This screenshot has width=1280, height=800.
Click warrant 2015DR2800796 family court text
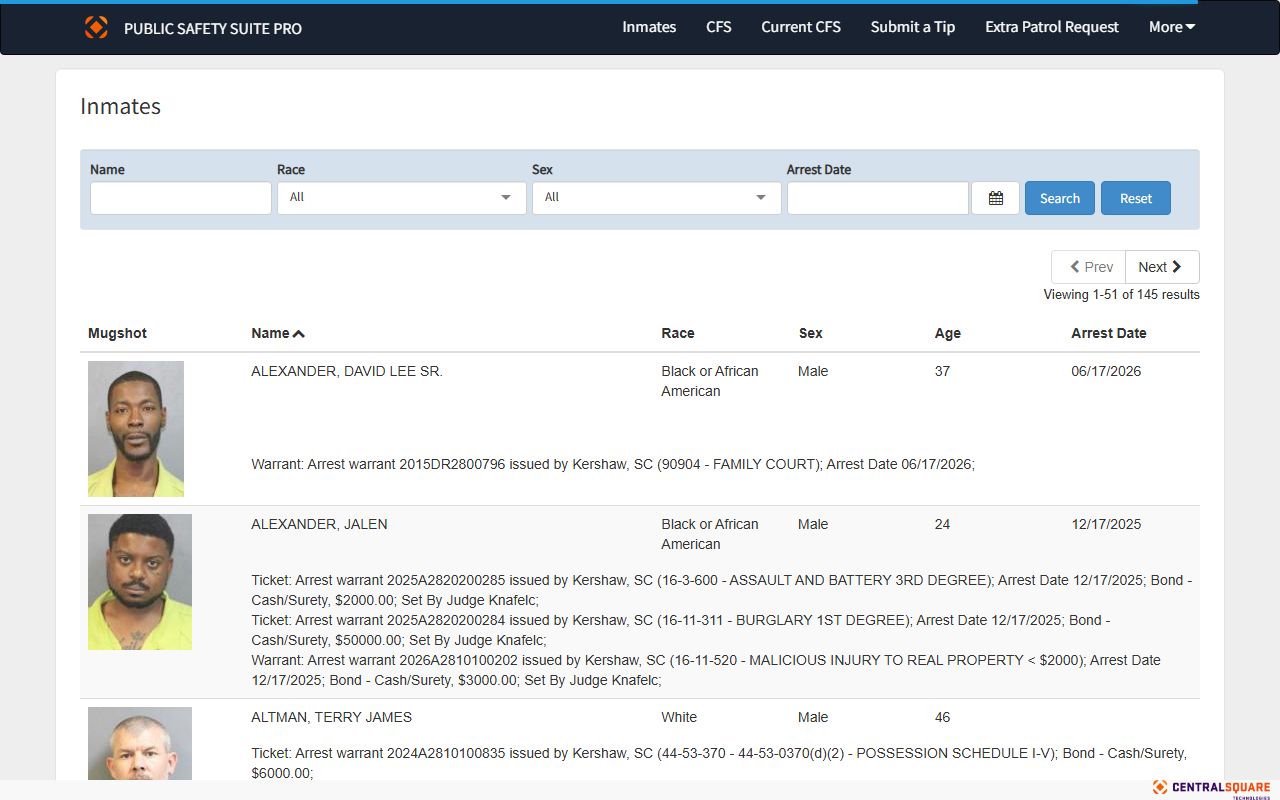(x=613, y=464)
